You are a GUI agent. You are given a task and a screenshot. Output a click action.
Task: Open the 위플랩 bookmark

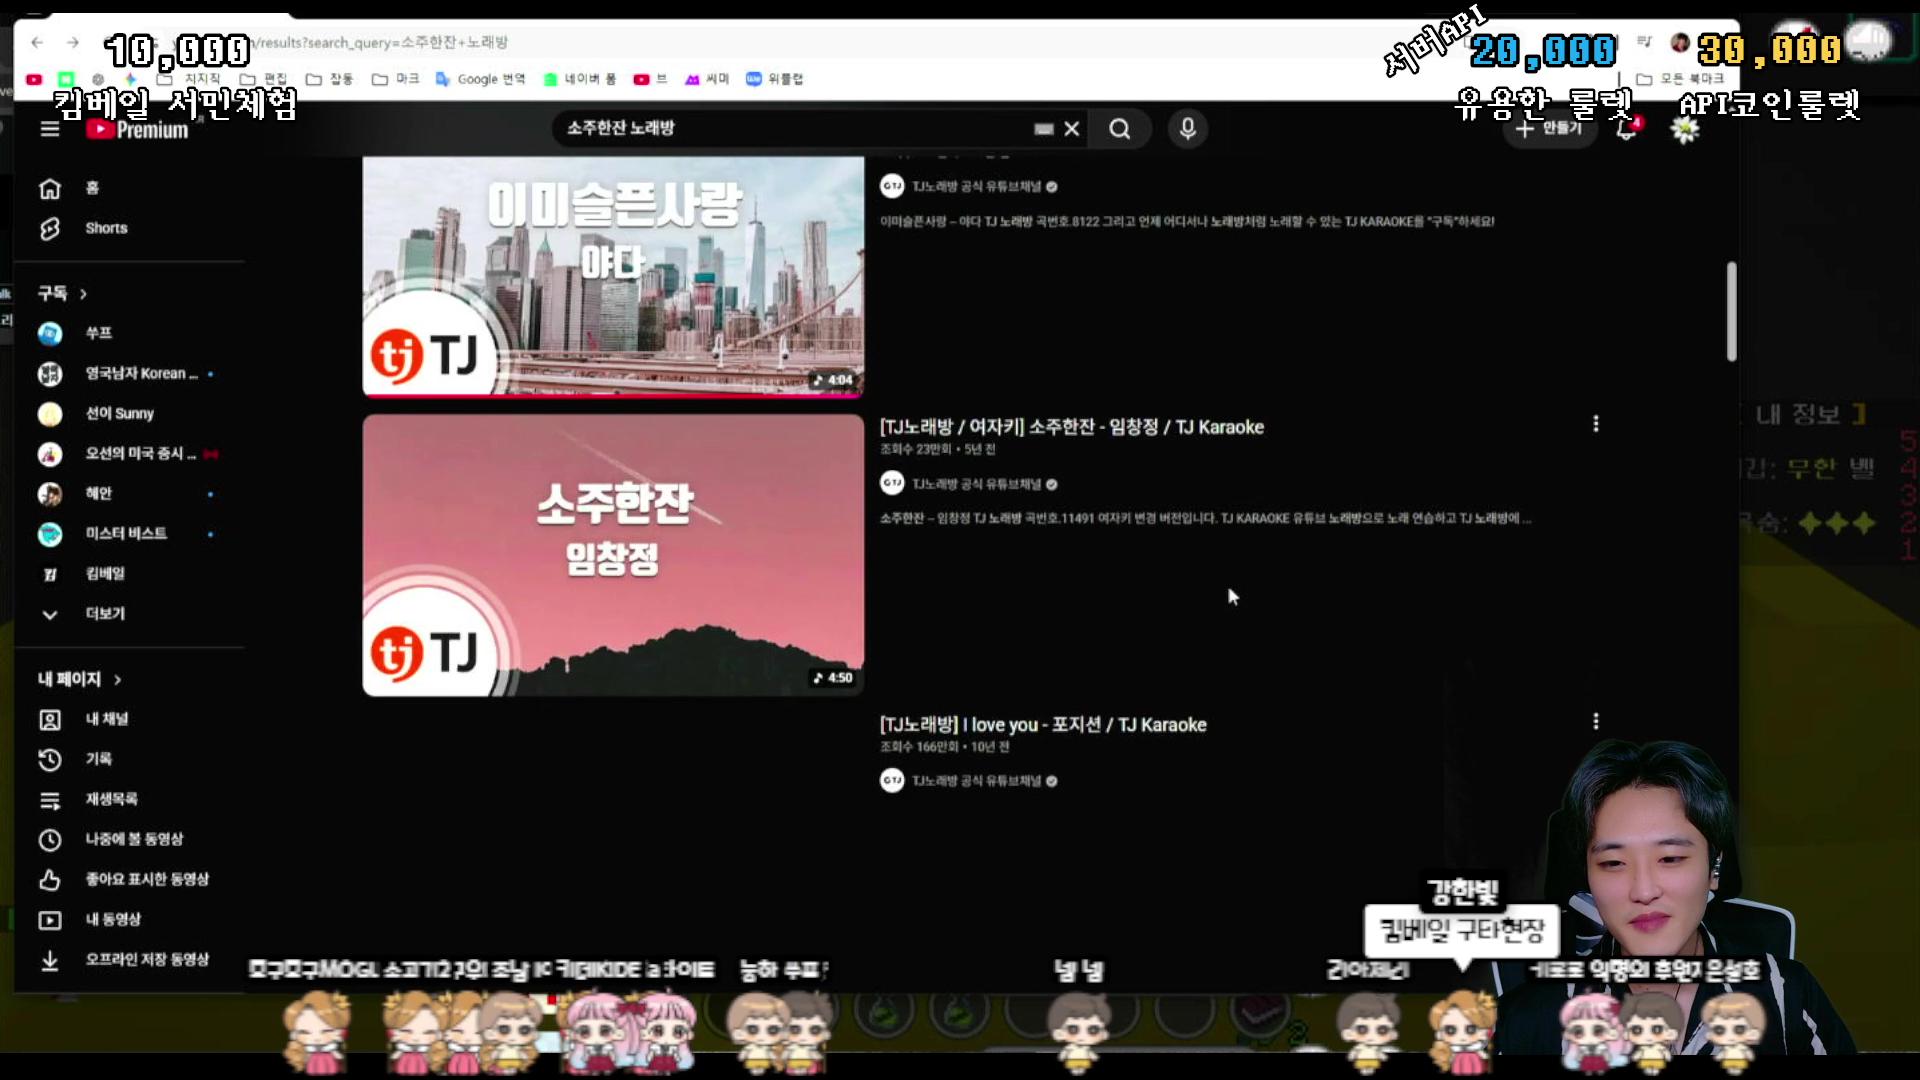774,79
